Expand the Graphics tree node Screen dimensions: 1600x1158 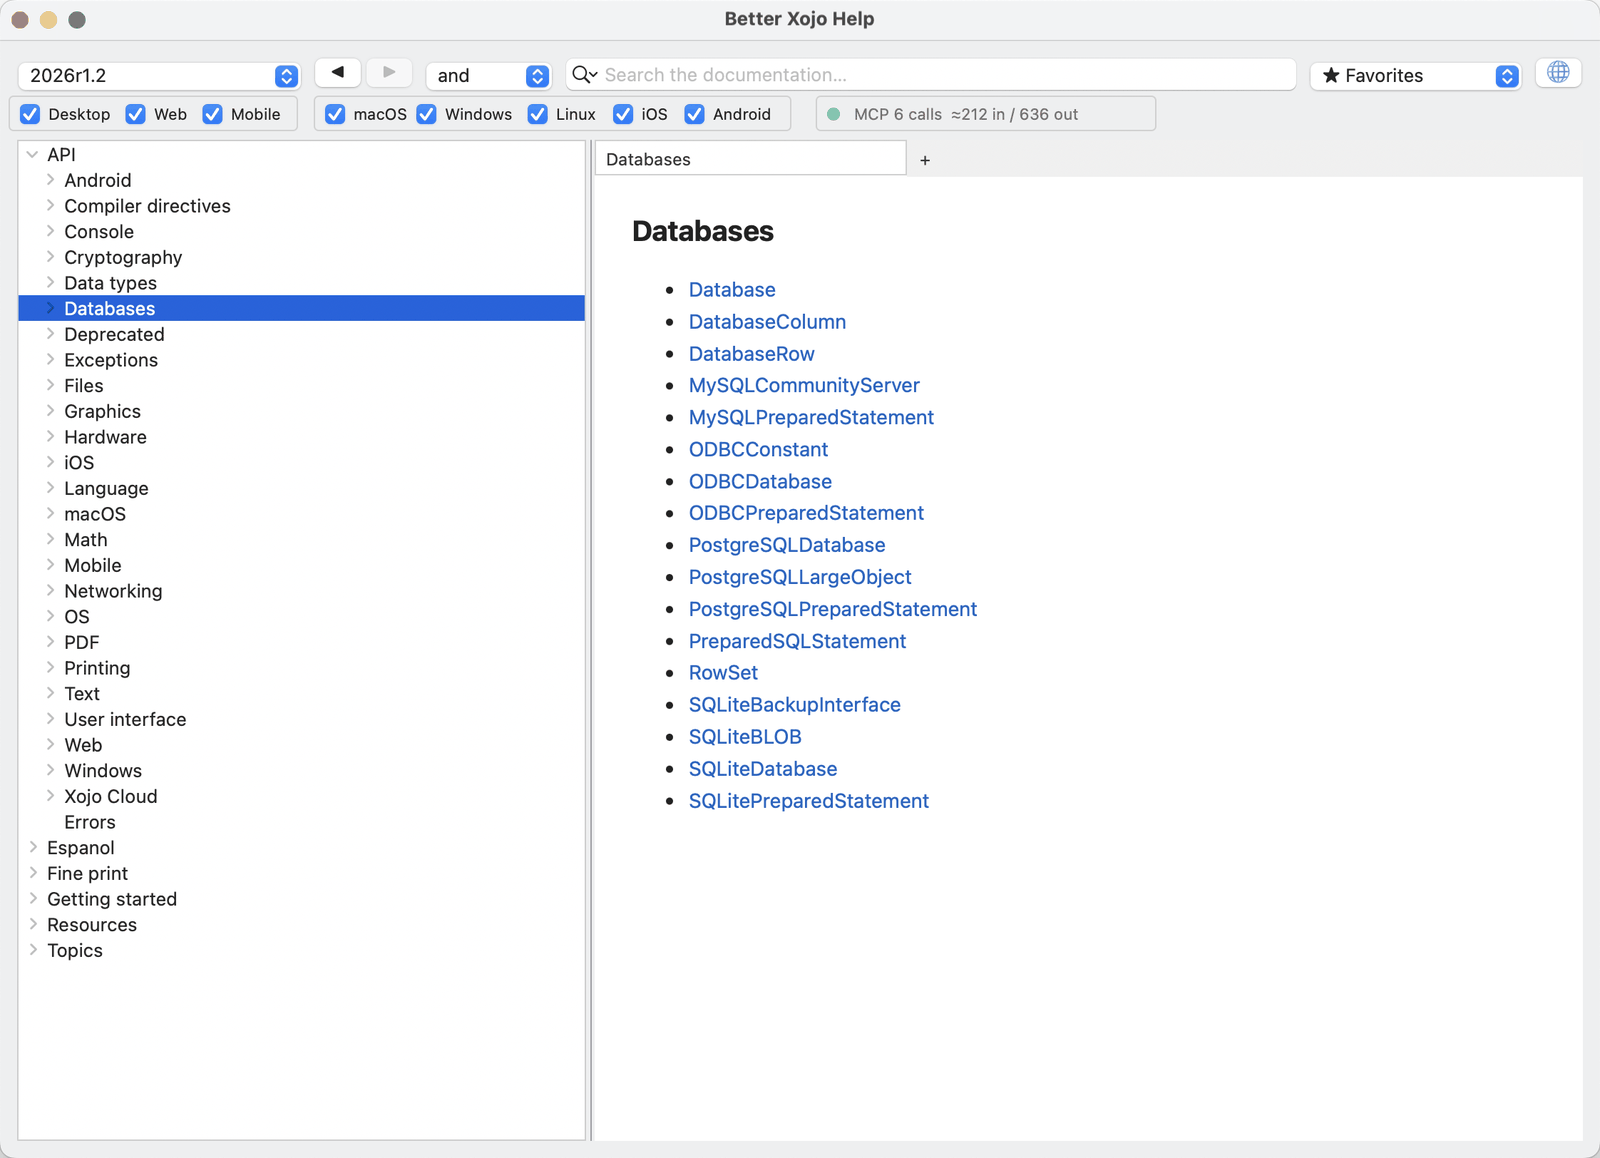click(50, 411)
